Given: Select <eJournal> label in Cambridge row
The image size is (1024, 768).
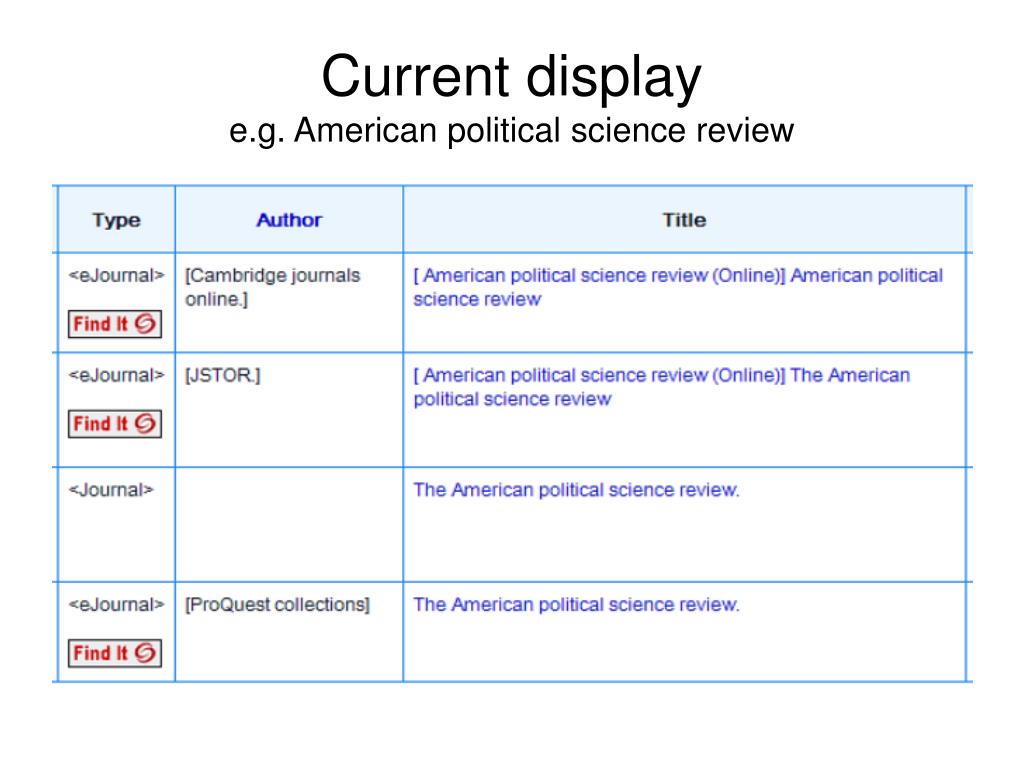Looking at the screenshot, I should pyautogui.click(x=116, y=276).
